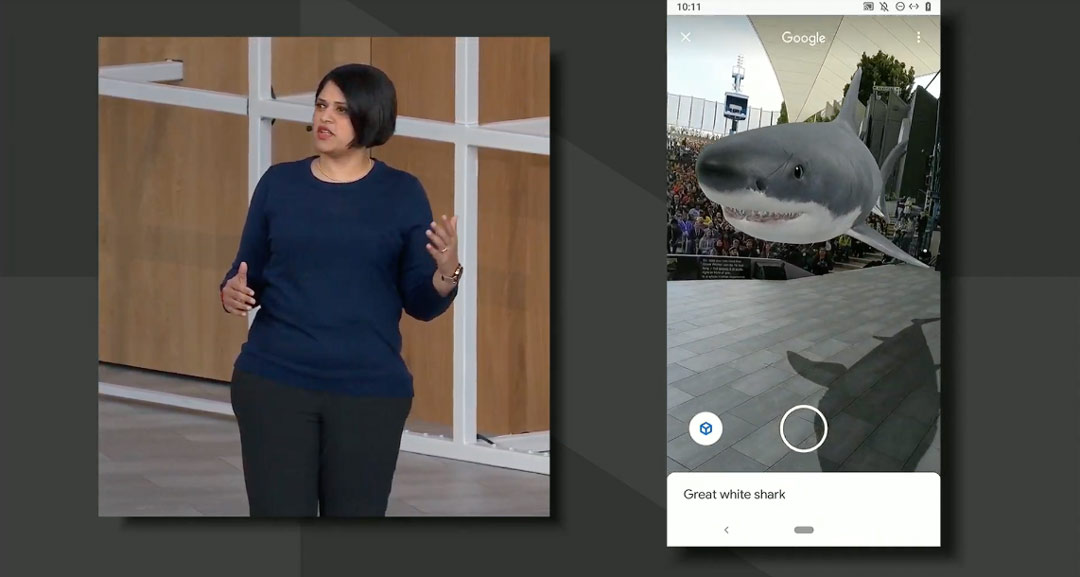Tap the shark's dorsal fin
The image size is (1080, 577).
(850, 100)
